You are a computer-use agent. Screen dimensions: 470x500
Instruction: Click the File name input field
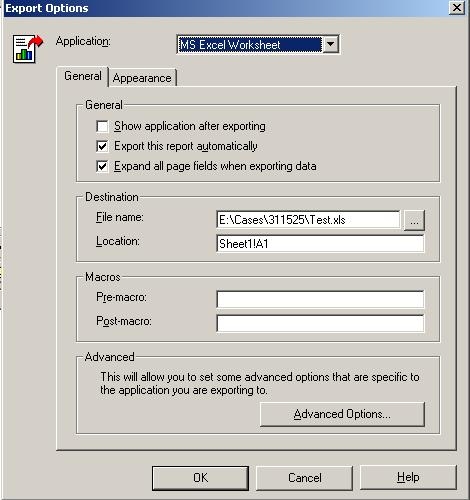pyautogui.click(x=308, y=220)
